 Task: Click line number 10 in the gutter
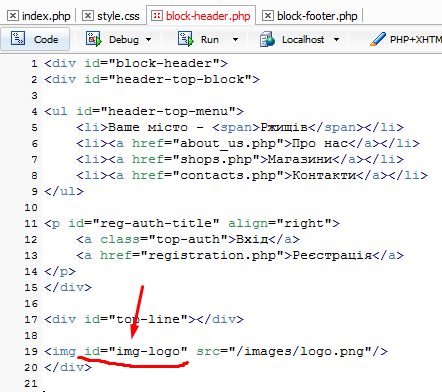[x=31, y=208]
